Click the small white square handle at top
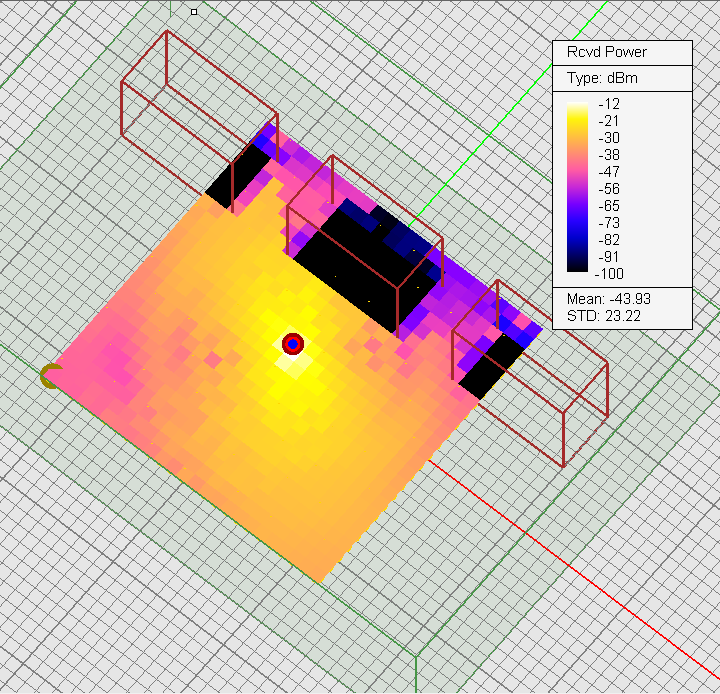 194,12
